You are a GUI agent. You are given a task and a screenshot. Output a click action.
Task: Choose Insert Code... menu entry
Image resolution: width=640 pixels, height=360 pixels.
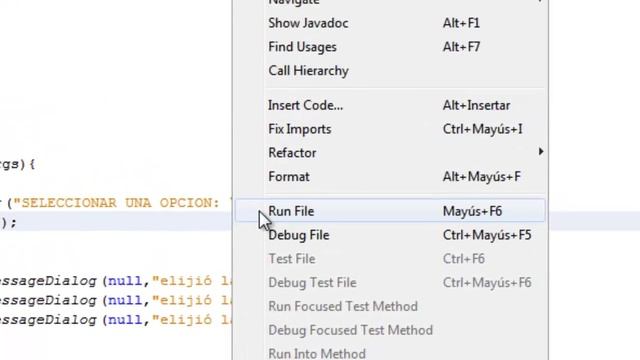[390, 105]
